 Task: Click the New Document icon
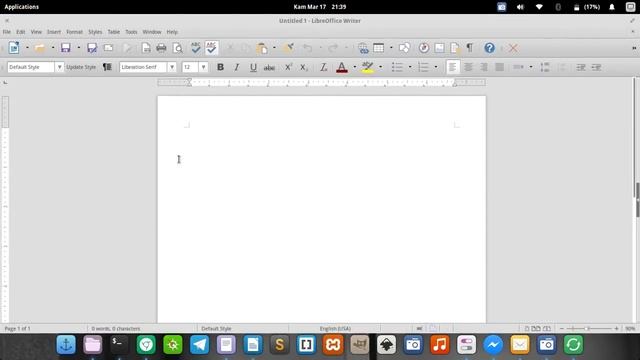[14, 48]
